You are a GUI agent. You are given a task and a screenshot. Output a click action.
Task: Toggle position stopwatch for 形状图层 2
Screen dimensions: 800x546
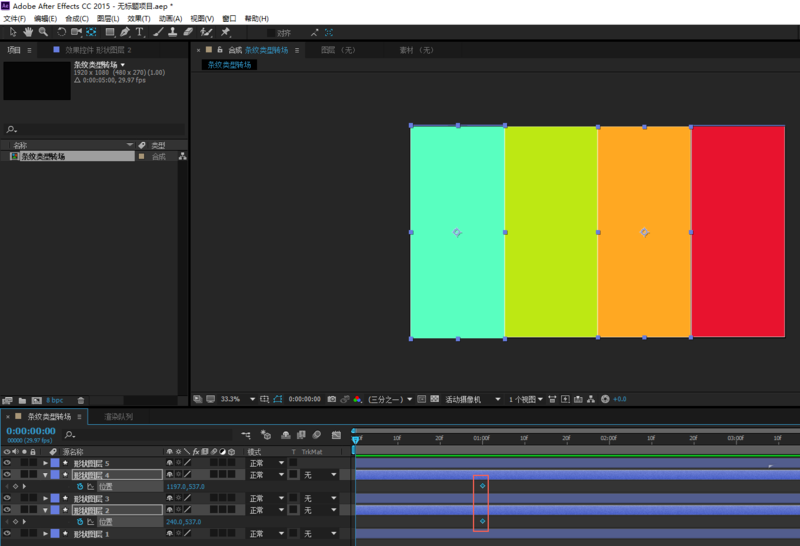[x=80, y=522]
